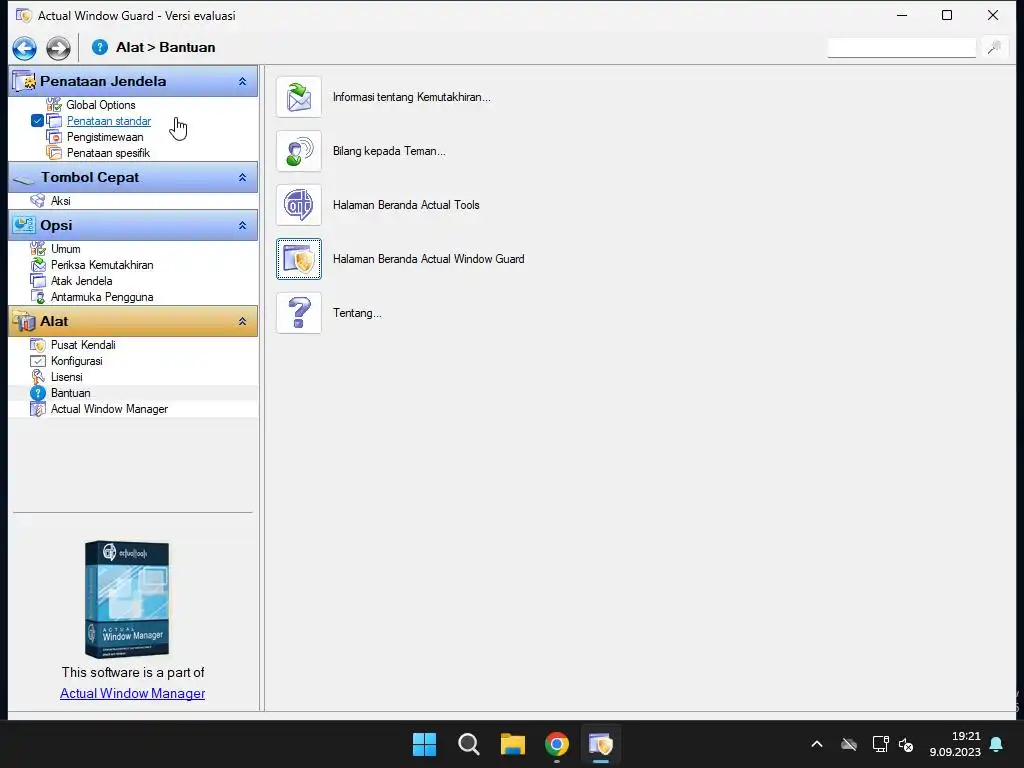Viewport: 1024px width, 768px height.
Task: Click the Alat header title
Action: click(x=54, y=321)
